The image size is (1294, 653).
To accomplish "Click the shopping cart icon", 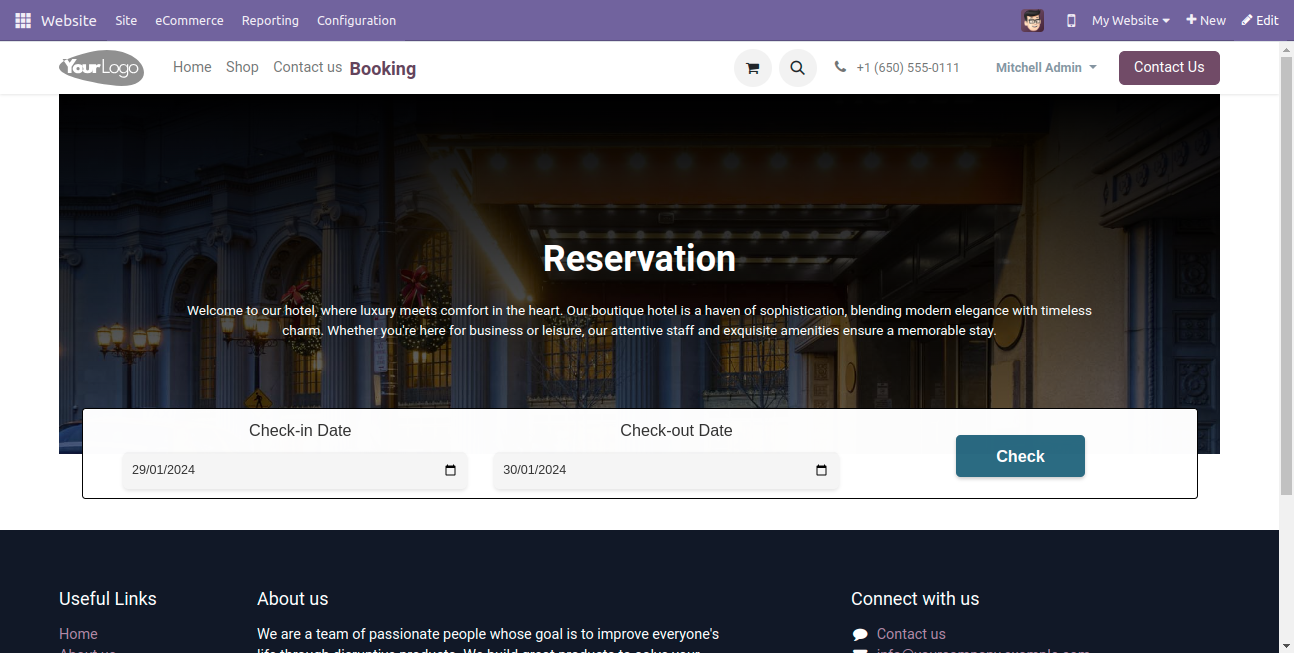I will point(752,68).
